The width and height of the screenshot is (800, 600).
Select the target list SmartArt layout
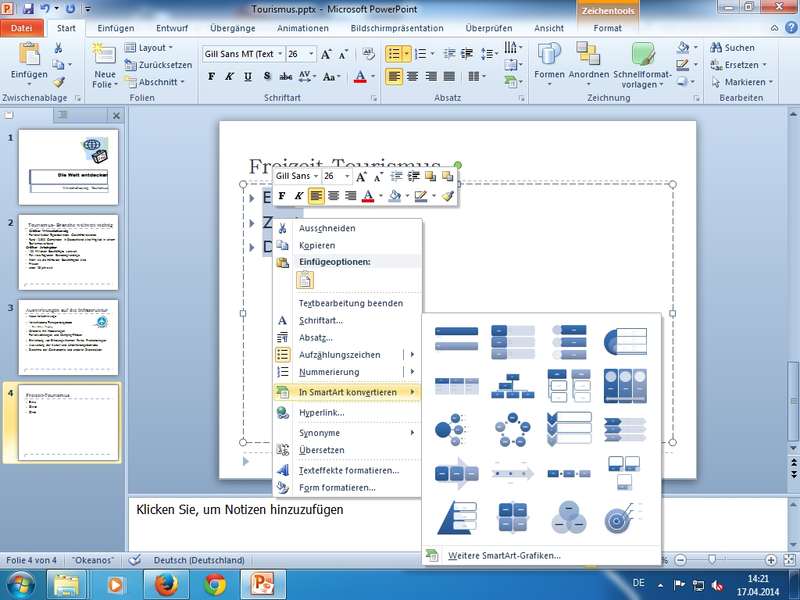pyautogui.click(x=623, y=517)
